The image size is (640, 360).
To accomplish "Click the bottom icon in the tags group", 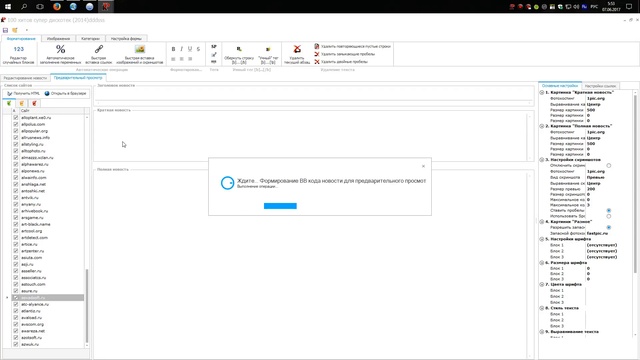I will [x=213, y=62].
